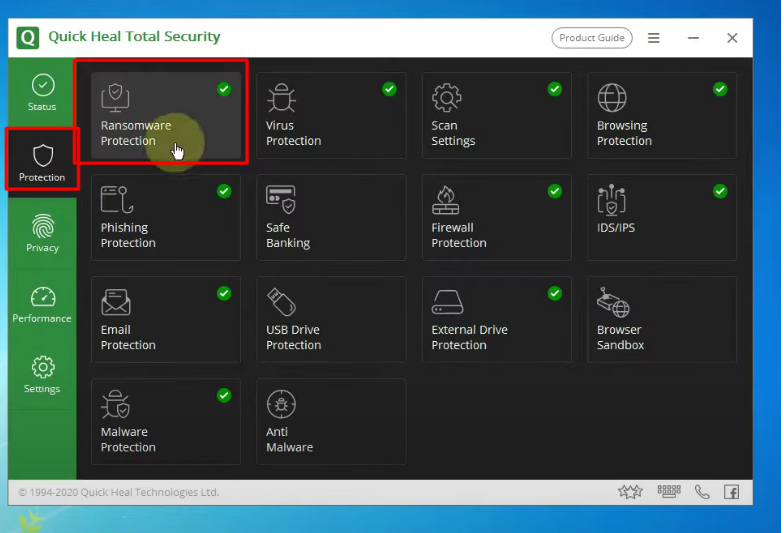
Task: Open the hamburger menu icon
Action: coord(654,38)
